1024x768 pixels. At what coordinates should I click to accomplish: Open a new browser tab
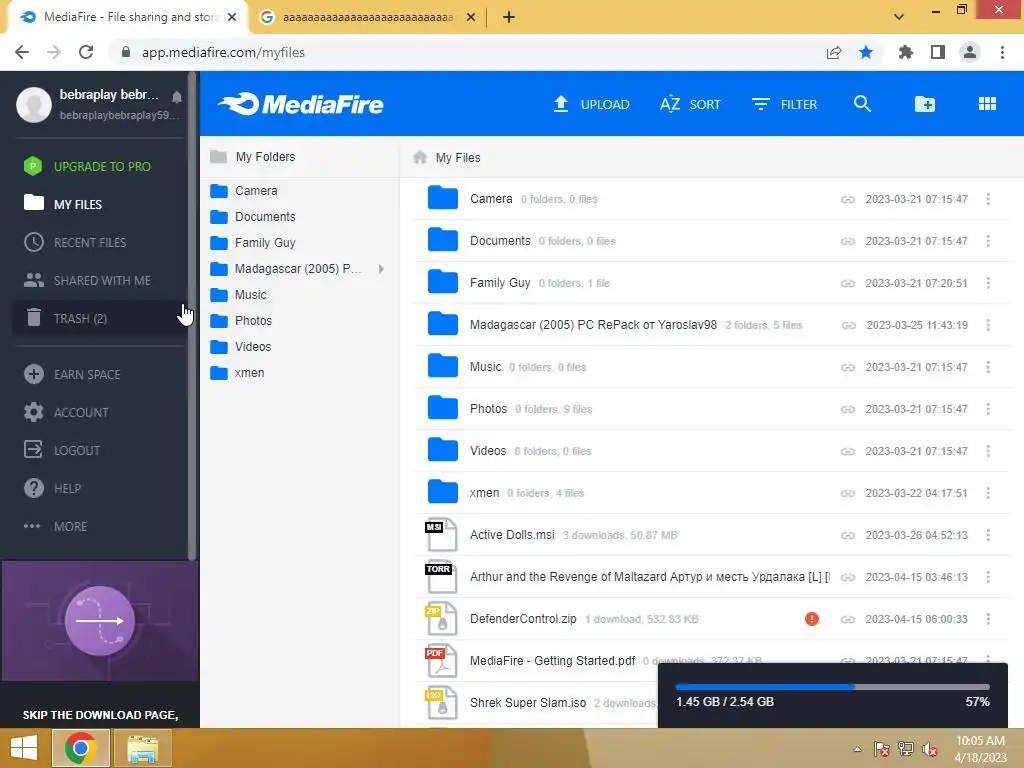tap(509, 17)
